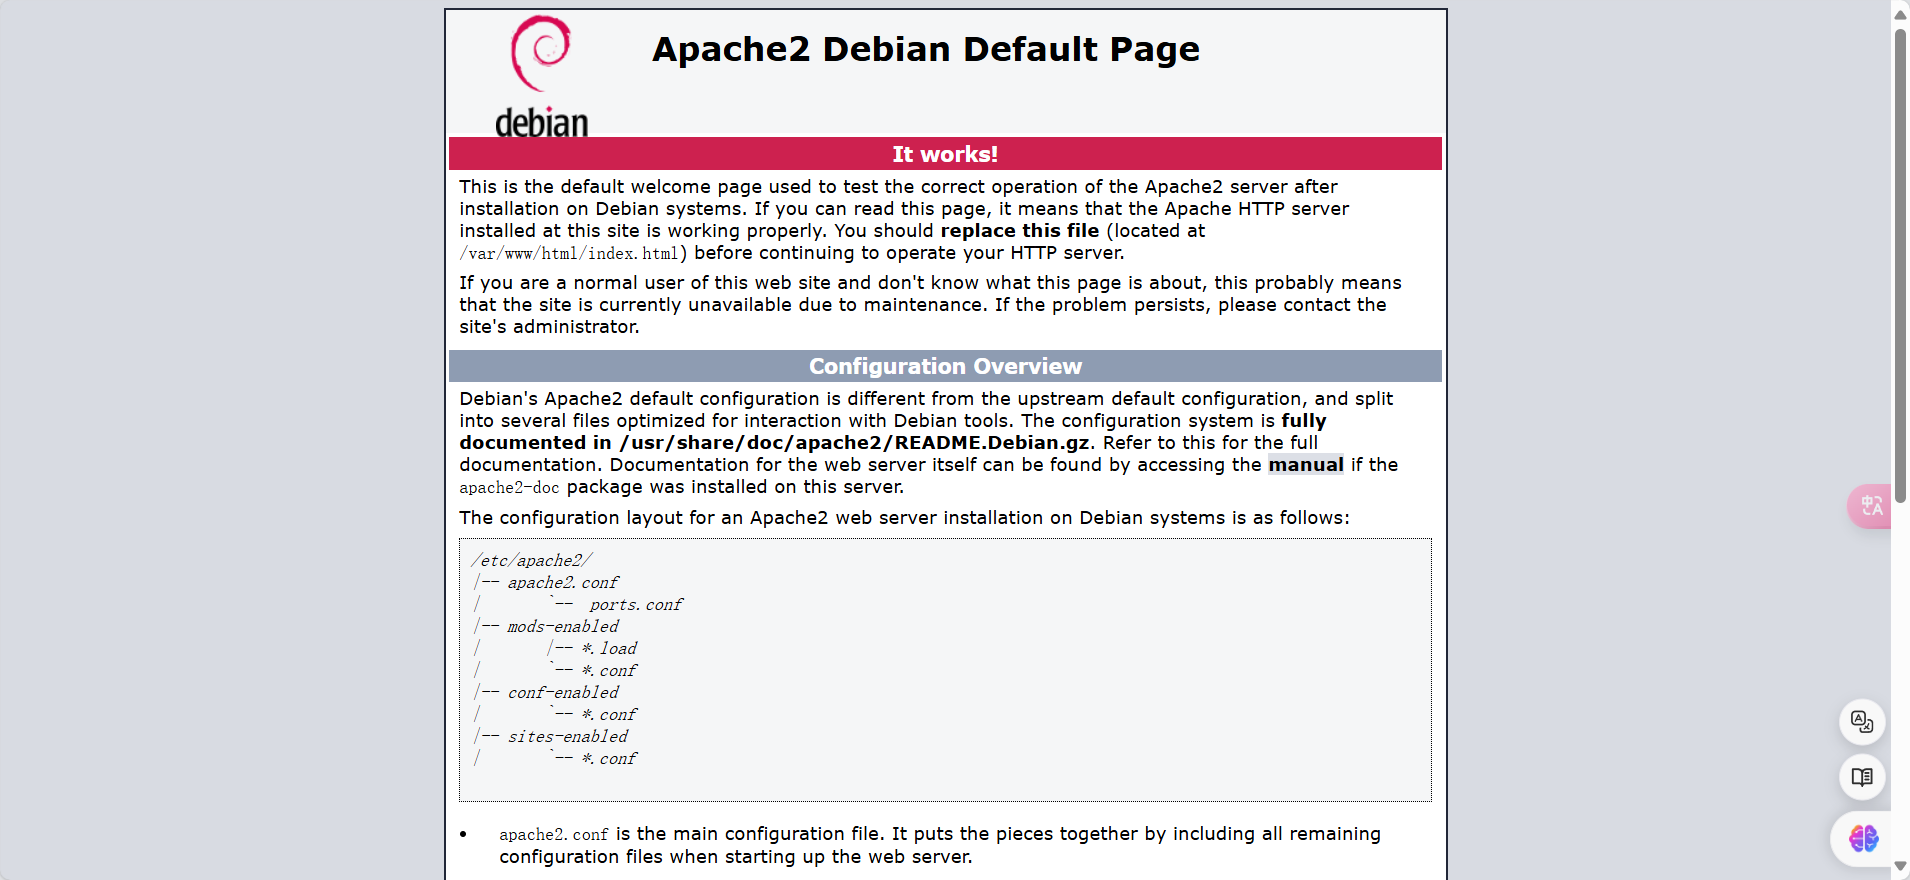
Task: Click *.load in the config tree
Action: (609, 649)
